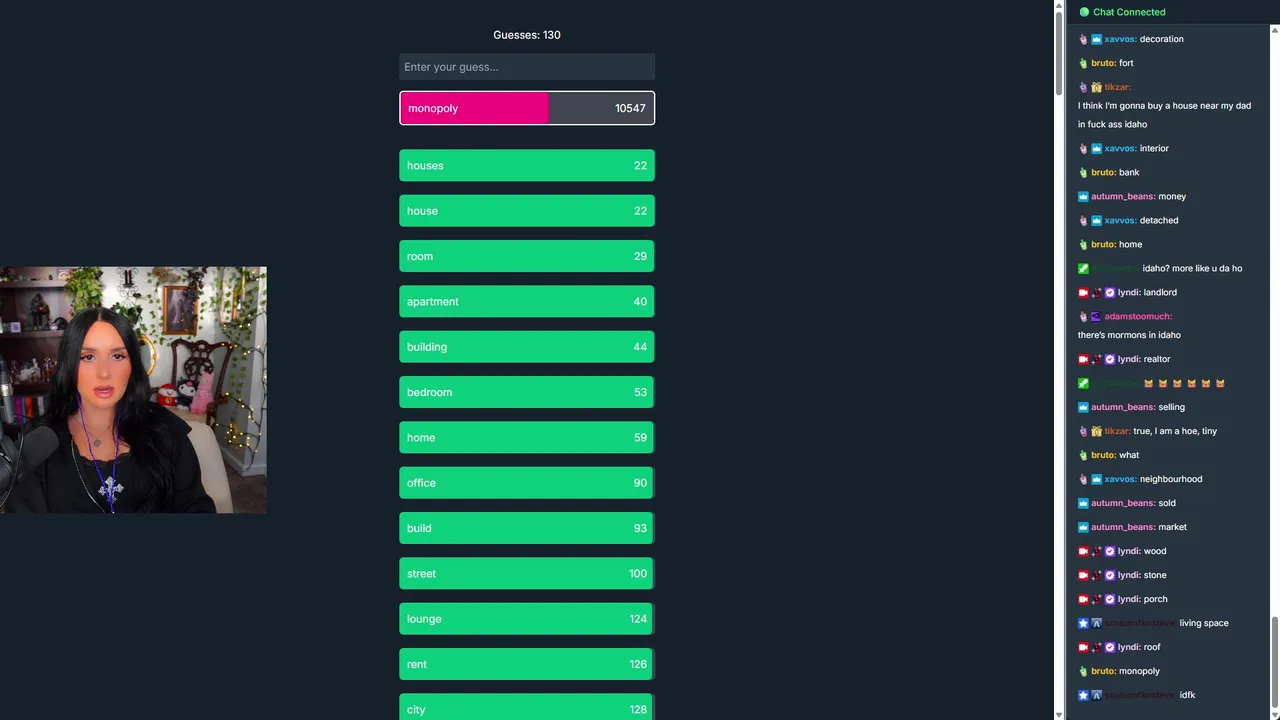Click the houses guess row
This screenshot has width=1280, height=720.
(x=527, y=166)
